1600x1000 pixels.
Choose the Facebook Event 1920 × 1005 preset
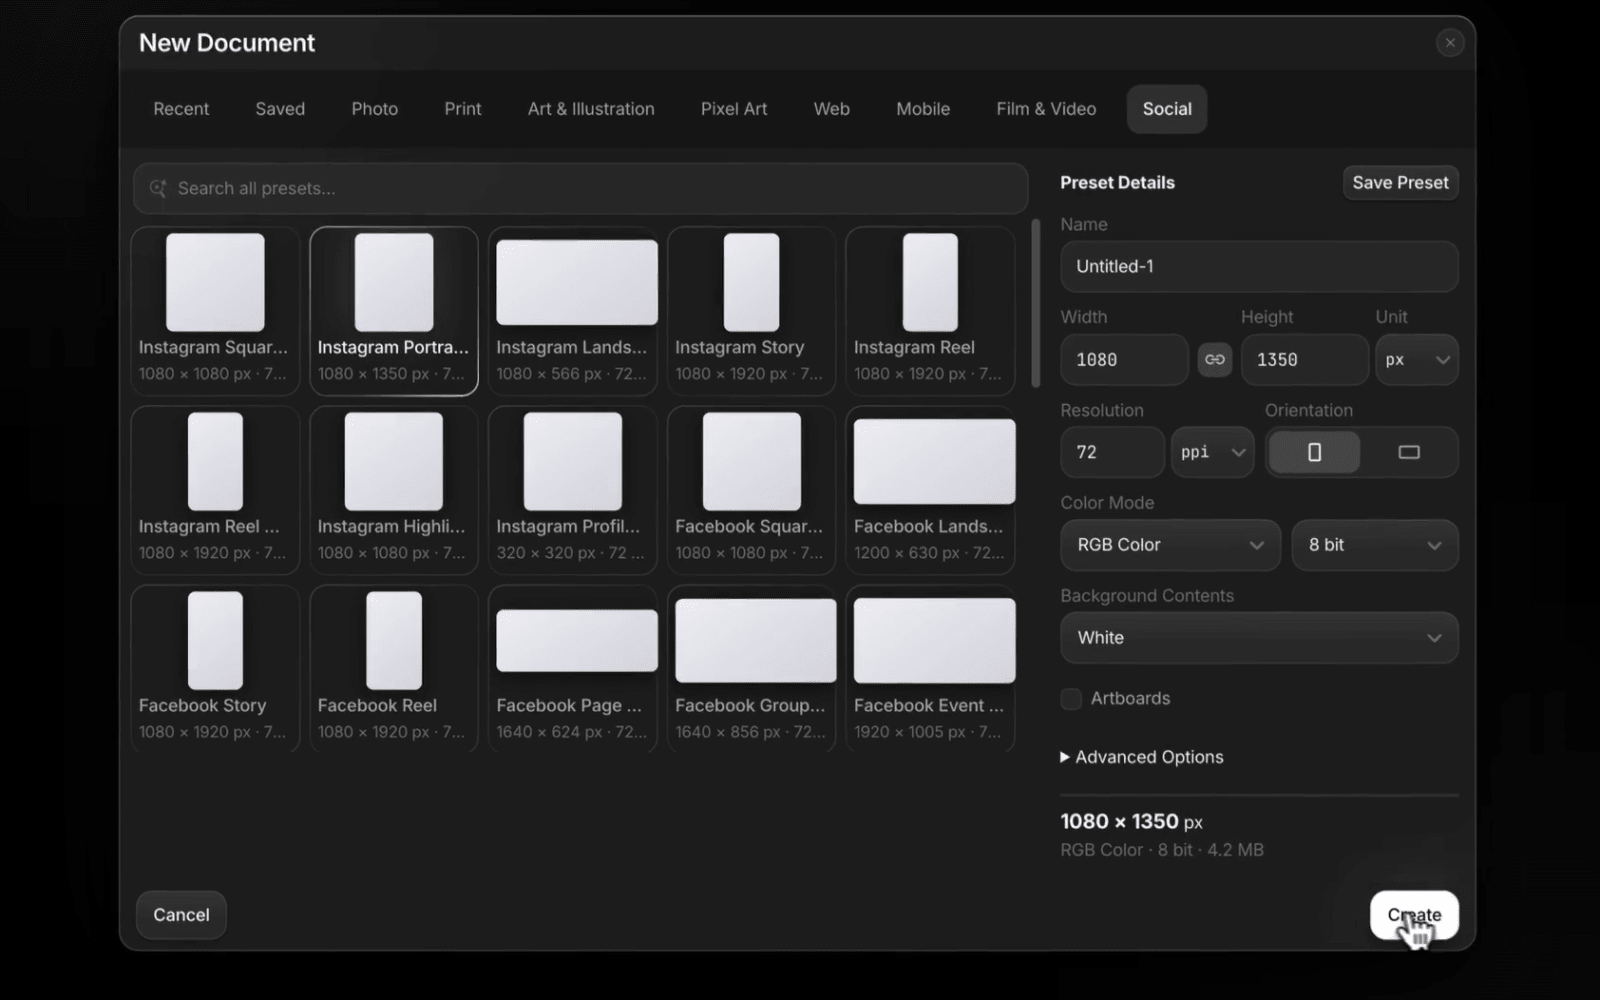tap(930, 668)
